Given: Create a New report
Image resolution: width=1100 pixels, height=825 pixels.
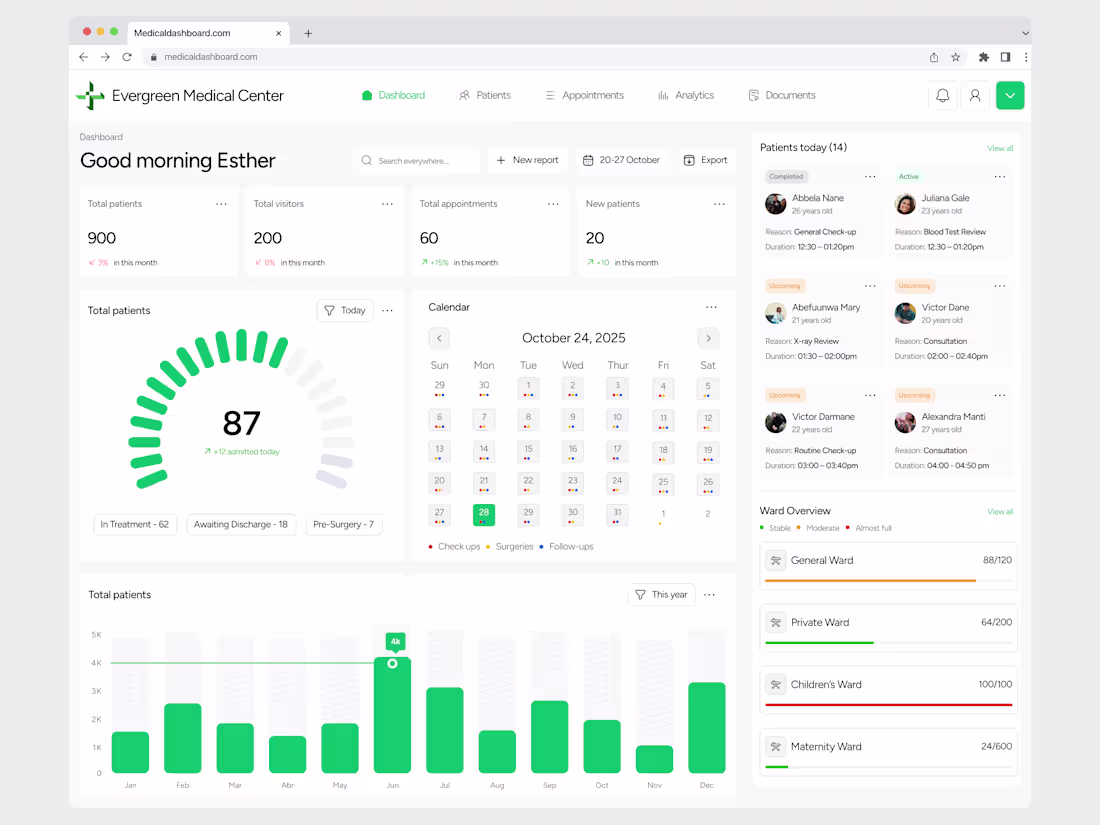Looking at the screenshot, I should tap(527, 160).
